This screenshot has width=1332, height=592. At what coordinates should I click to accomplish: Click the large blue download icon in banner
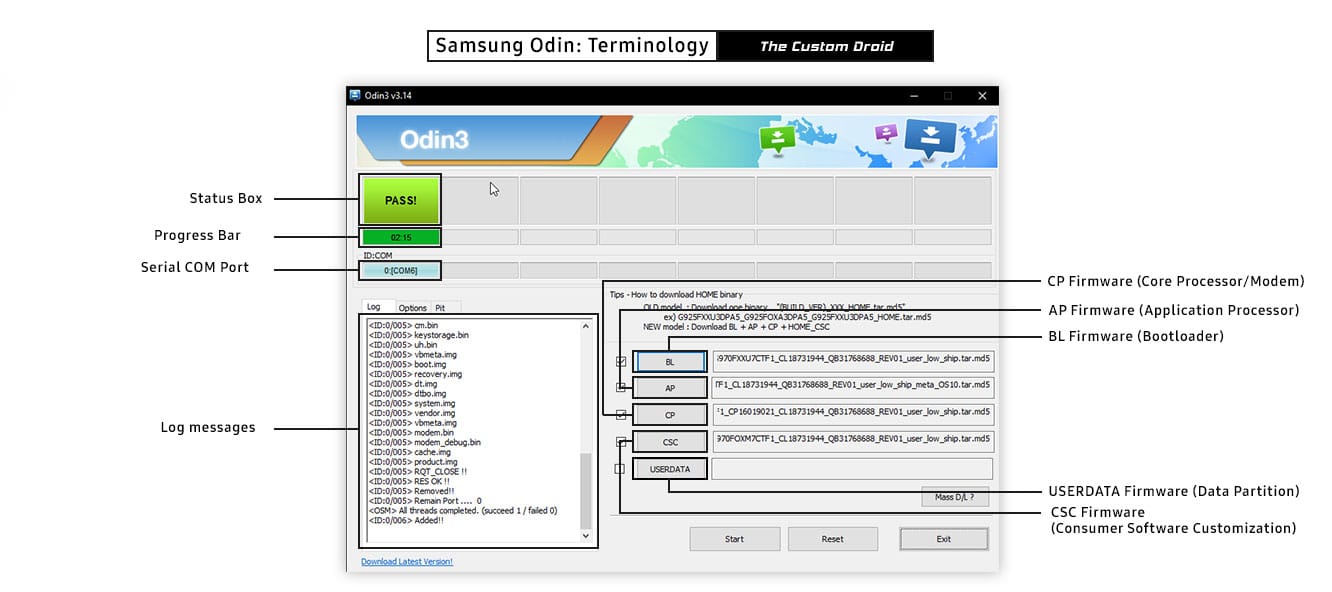point(930,138)
